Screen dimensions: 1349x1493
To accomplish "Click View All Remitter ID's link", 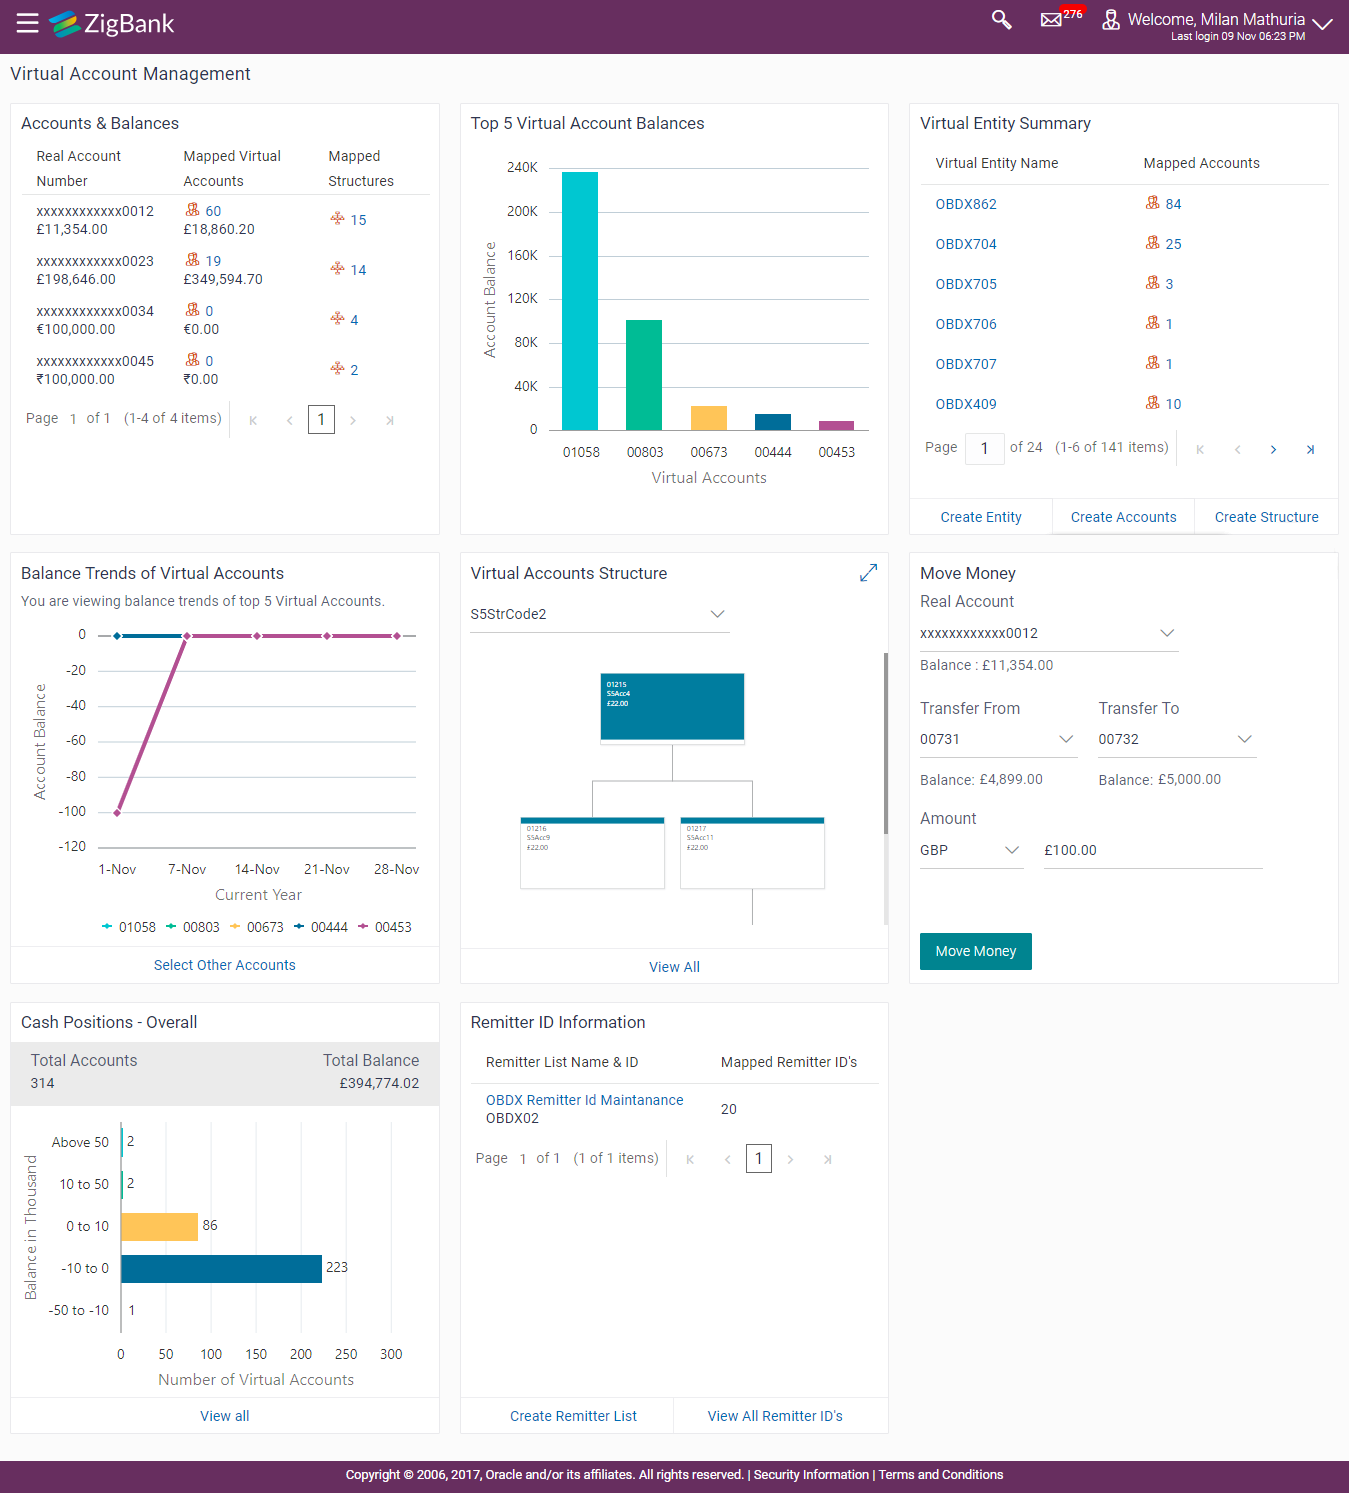I will pyautogui.click(x=775, y=1416).
